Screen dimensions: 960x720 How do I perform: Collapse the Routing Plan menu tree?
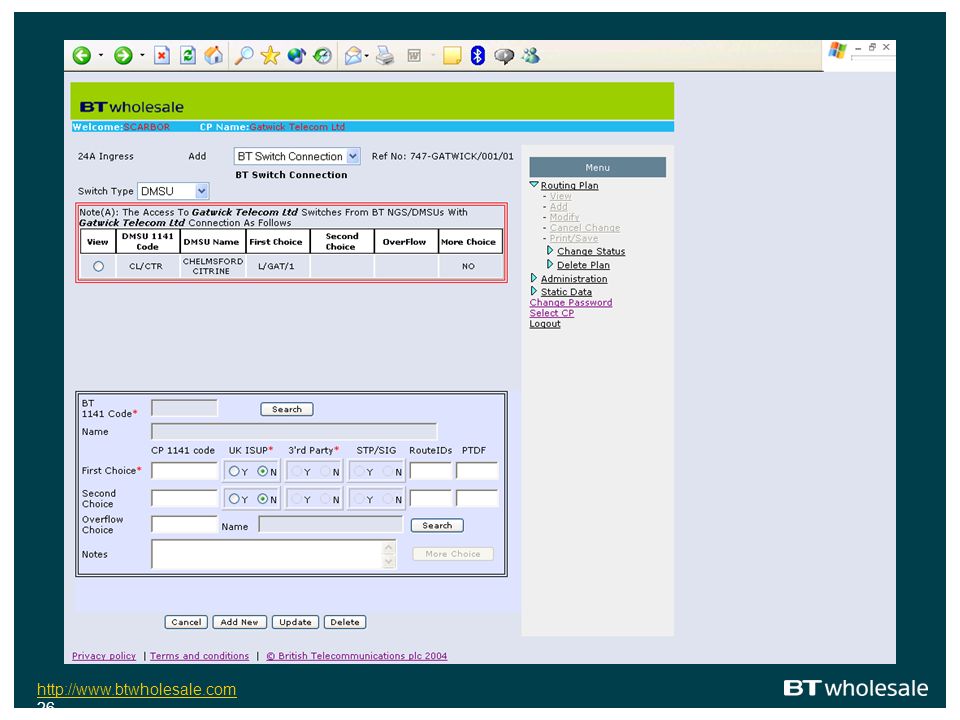pyautogui.click(x=534, y=184)
